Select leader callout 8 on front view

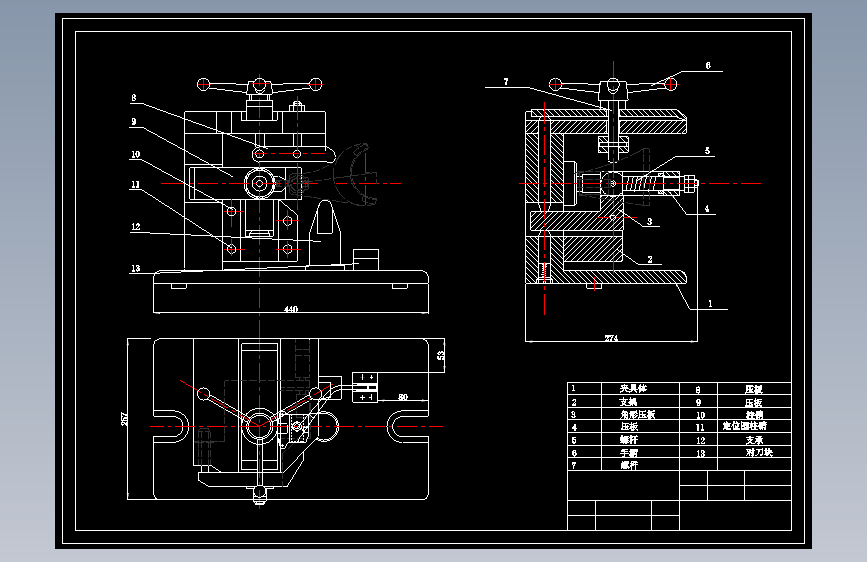coord(134,98)
